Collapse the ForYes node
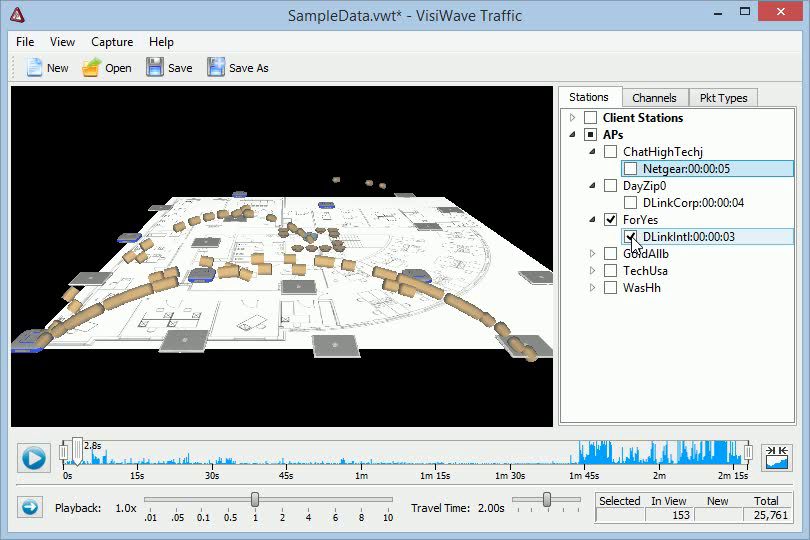Image resolution: width=810 pixels, height=540 pixels. coord(593,220)
